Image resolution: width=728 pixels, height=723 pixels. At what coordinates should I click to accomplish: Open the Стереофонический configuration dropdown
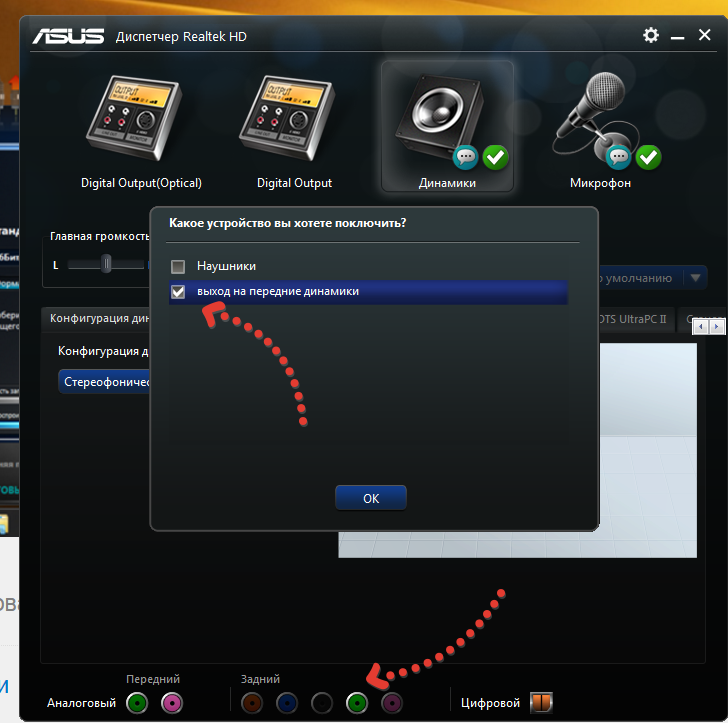(105, 382)
